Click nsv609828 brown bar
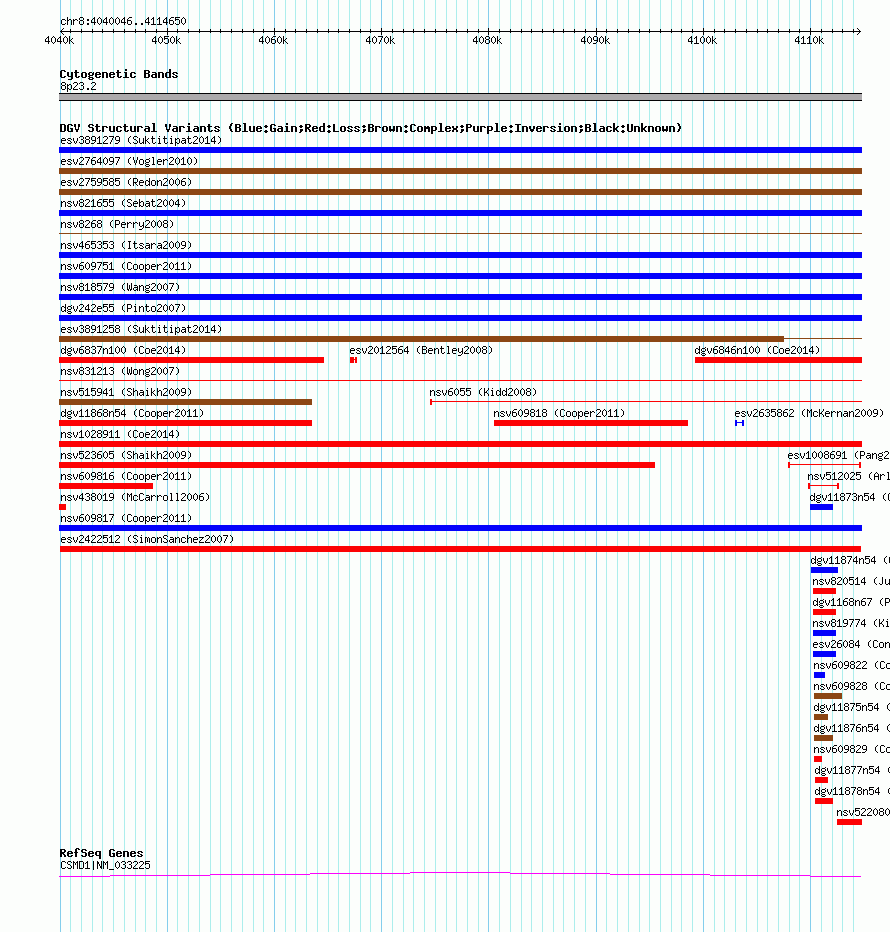The width and height of the screenshot is (890, 932). [828, 696]
